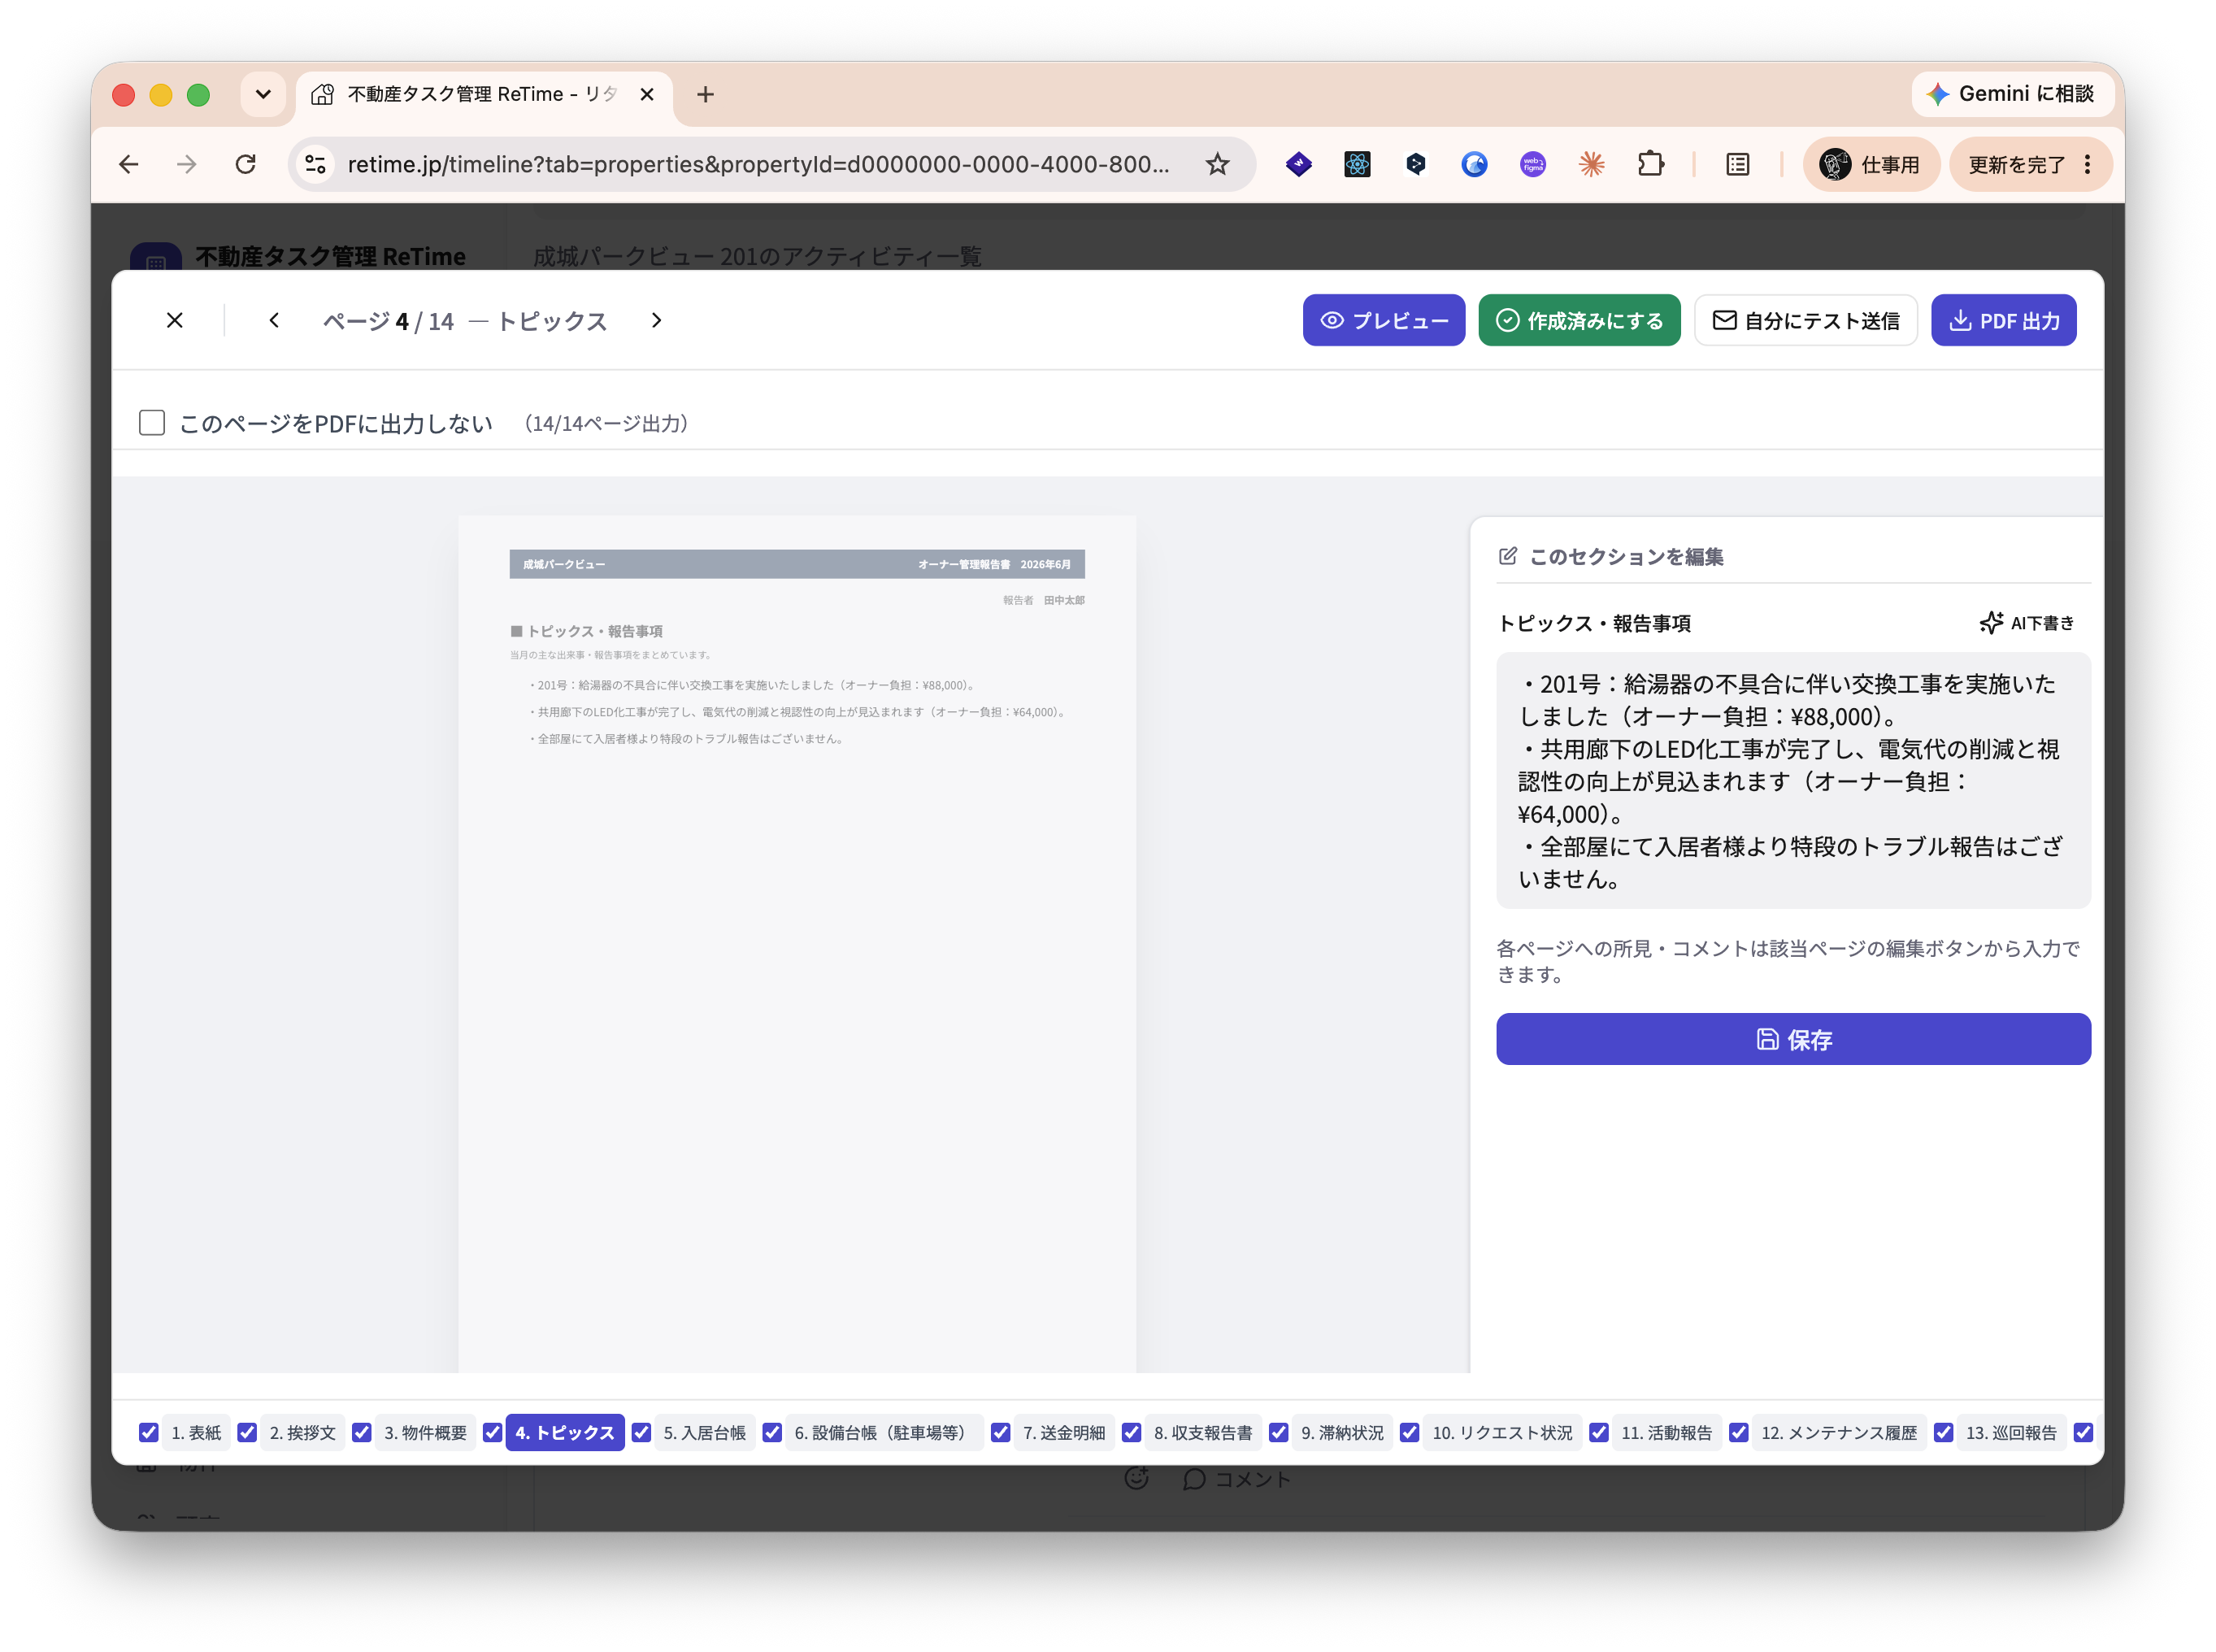The height and width of the screenshot is (1652, 2216).
Task: Go to next page with right chevron
Action: (656, 320)
